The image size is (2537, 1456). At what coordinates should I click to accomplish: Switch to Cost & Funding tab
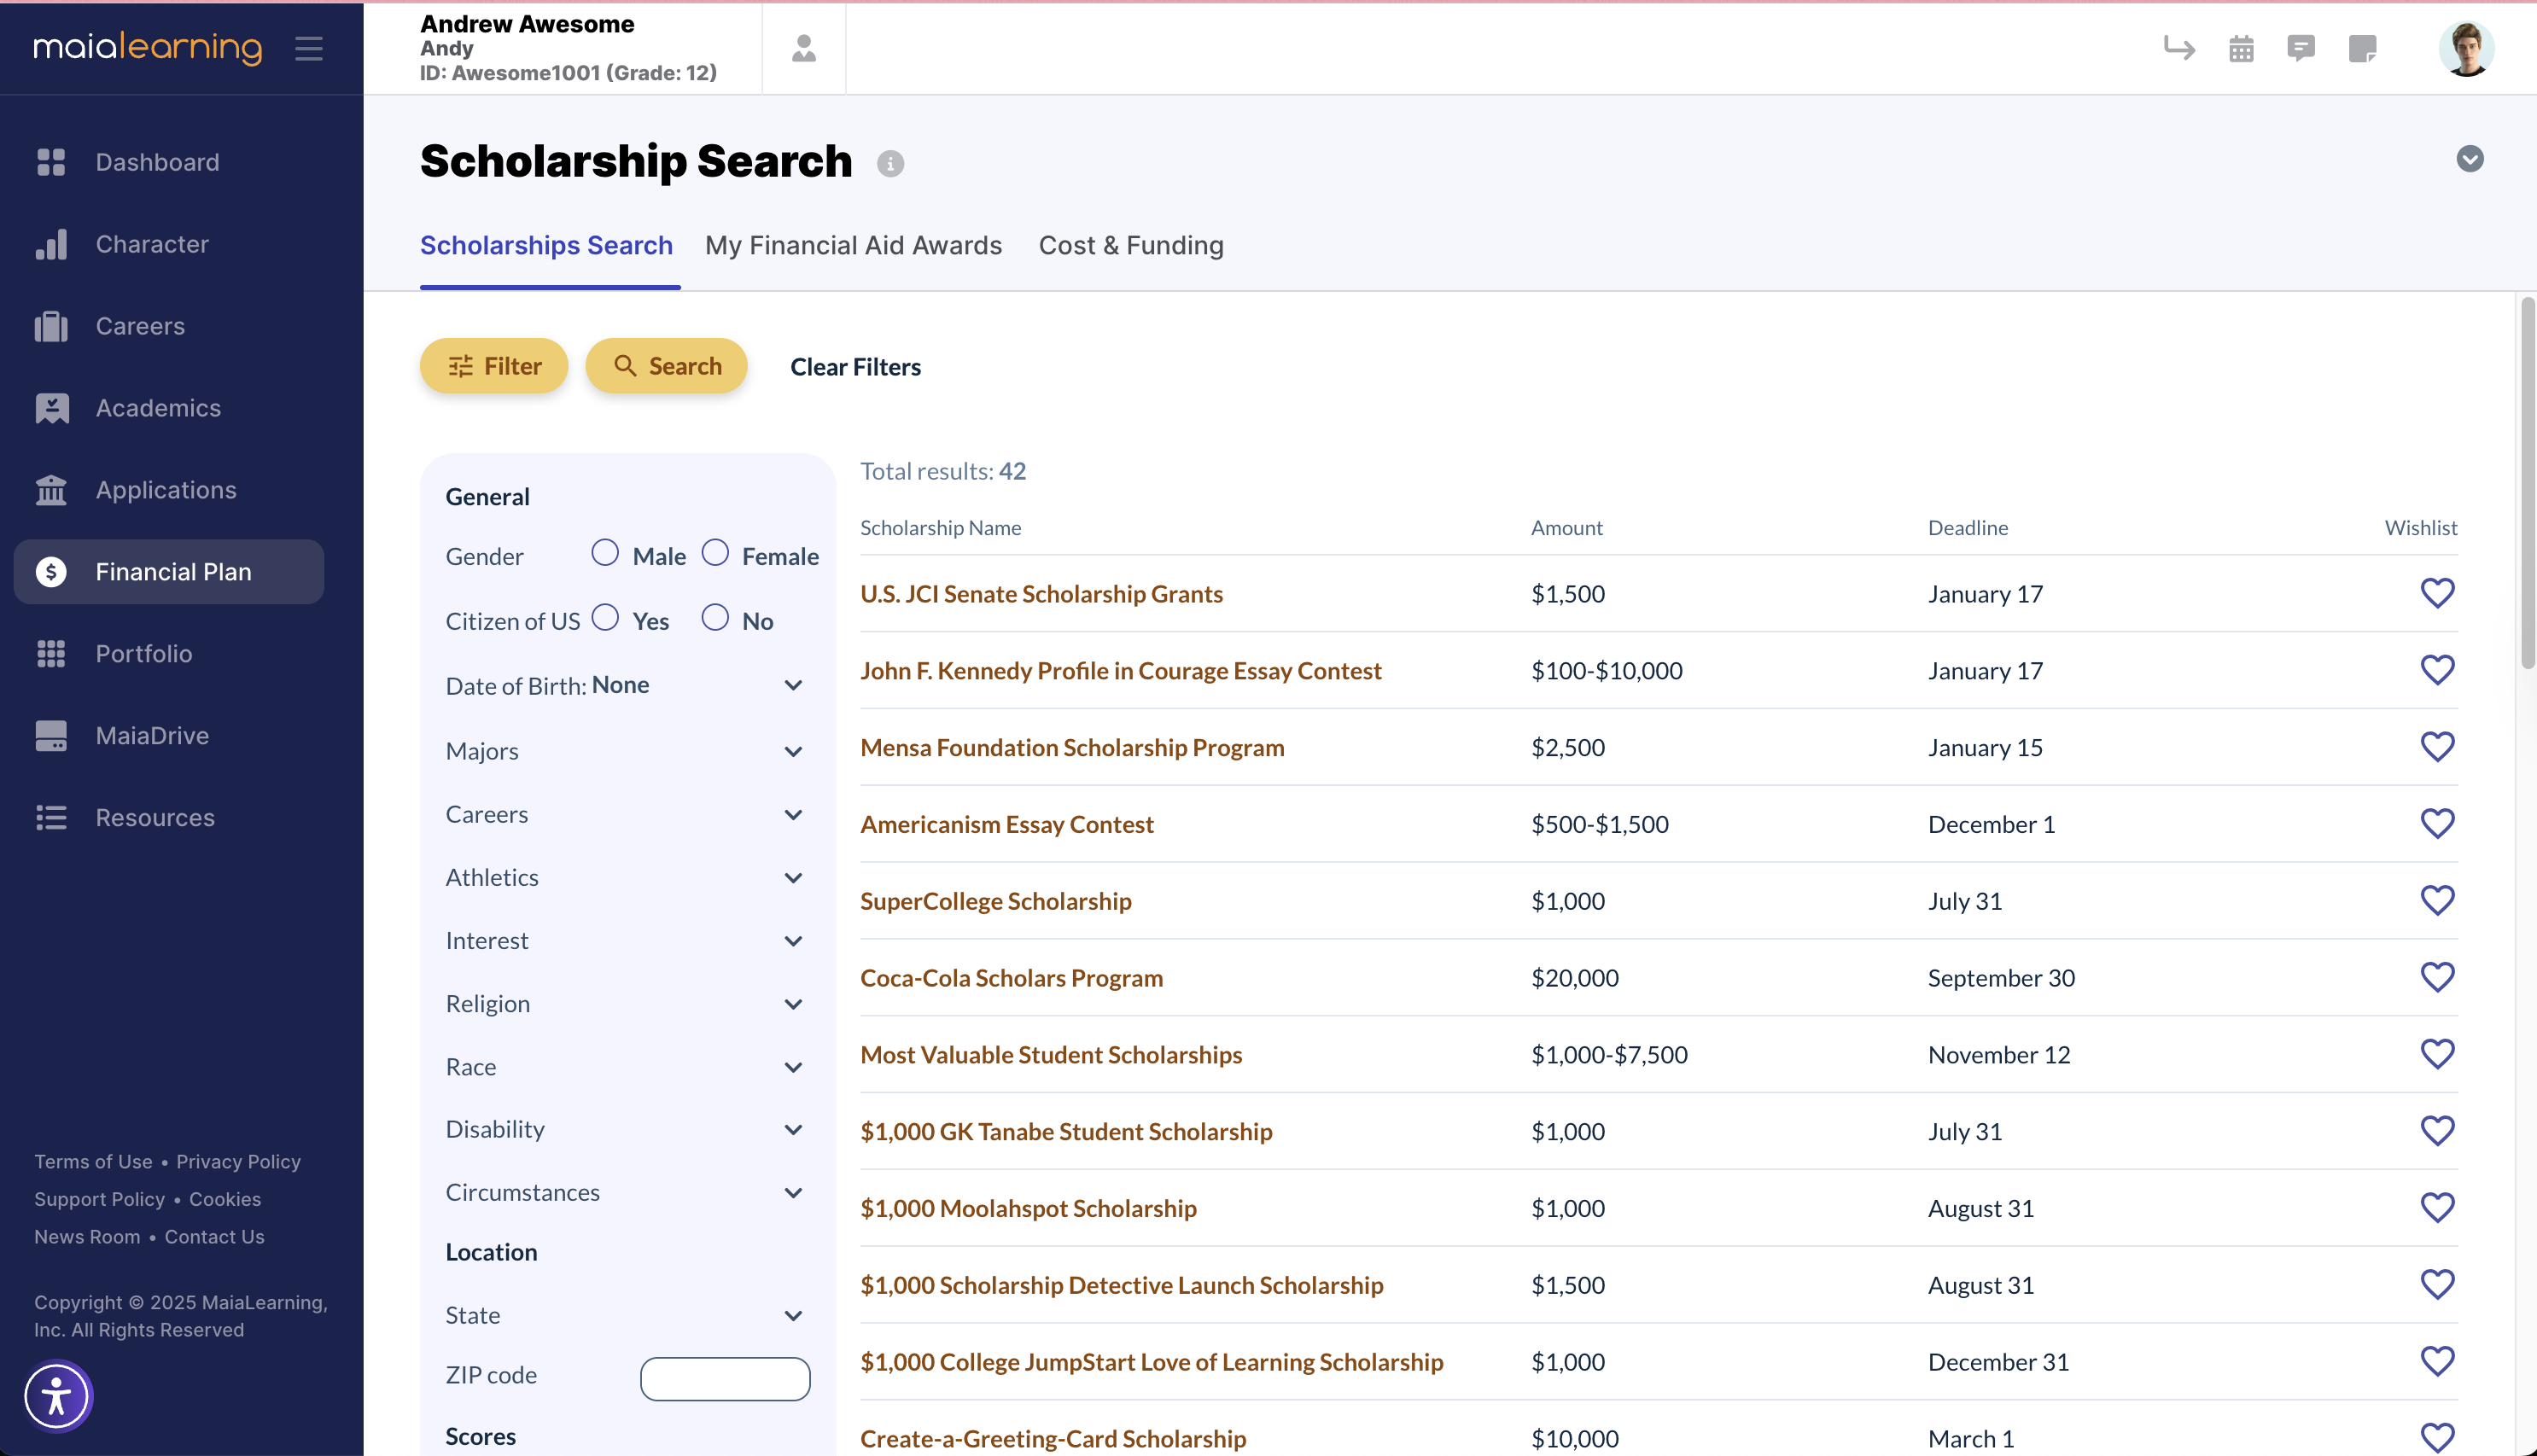(x=1131, y=245)
